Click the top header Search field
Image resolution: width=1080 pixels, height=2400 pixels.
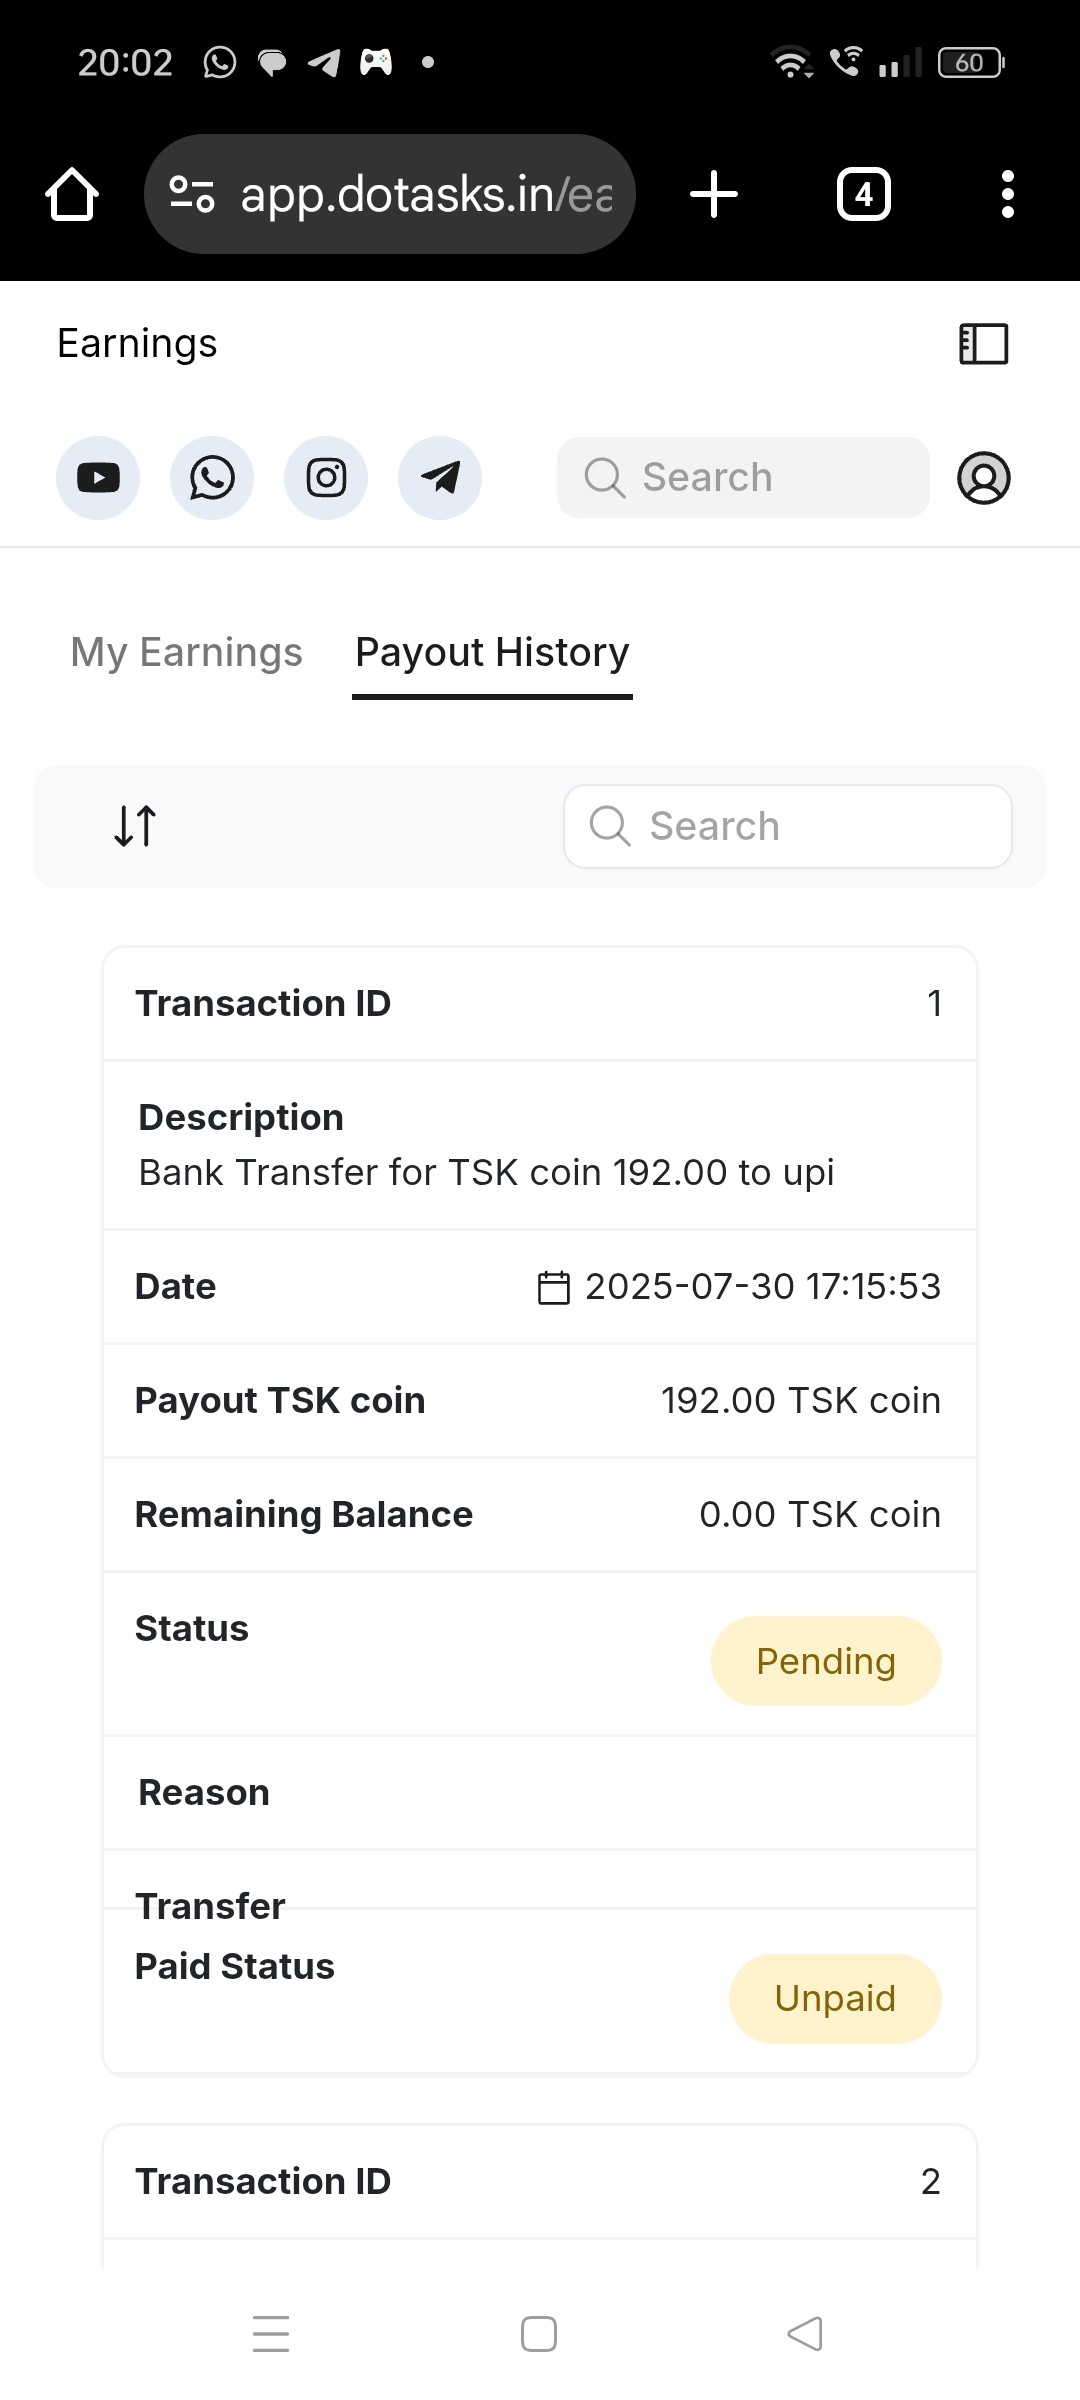[x=742, y=478]
